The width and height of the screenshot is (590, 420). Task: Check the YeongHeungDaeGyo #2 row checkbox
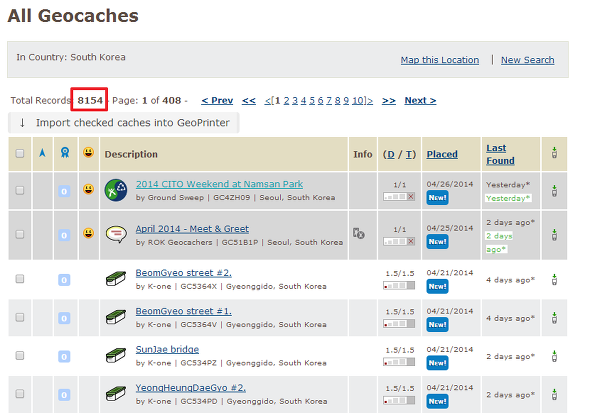point(20,394)
